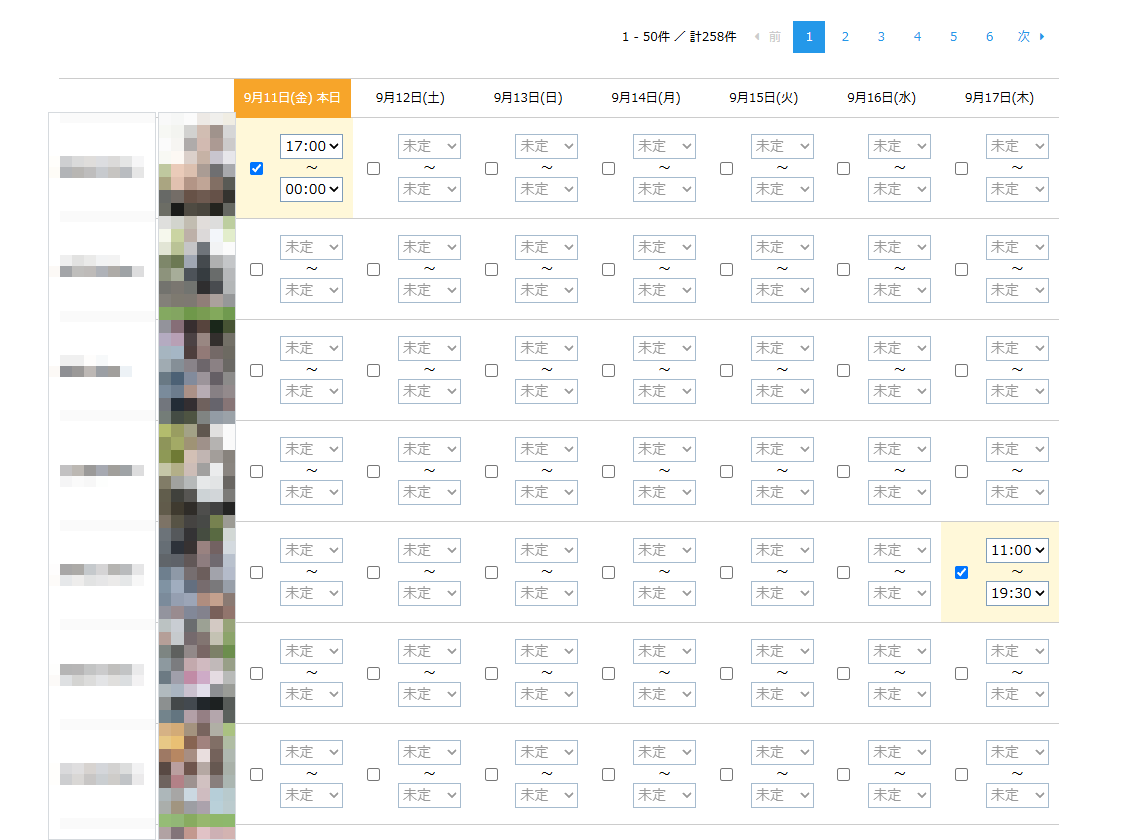Tick 9月11日(金) checkbox in the 11:00 shift row

pyautogui.click(x=257, y=573)
